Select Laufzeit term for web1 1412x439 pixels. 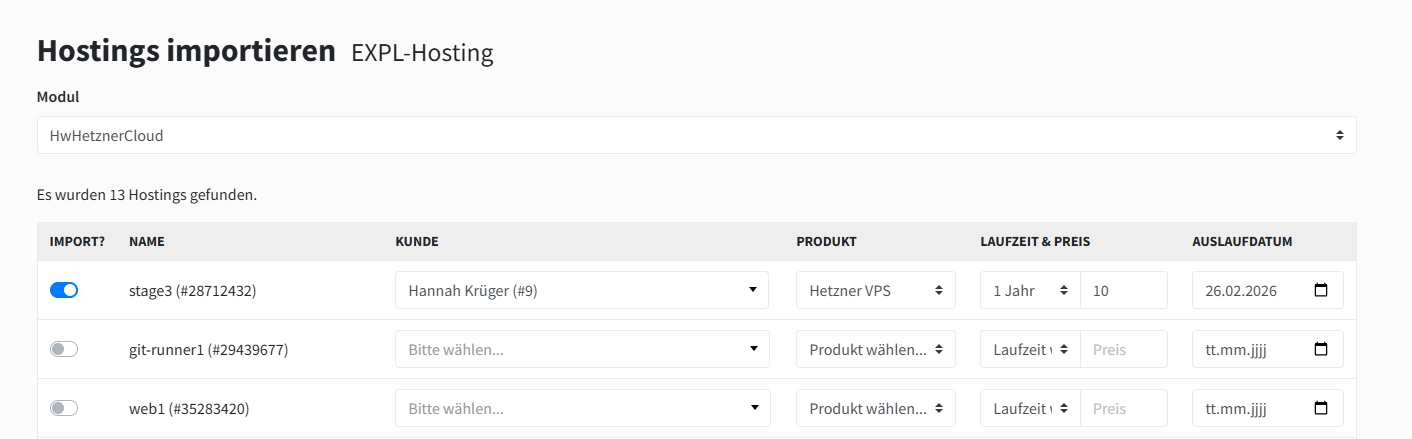(1030, 408)
